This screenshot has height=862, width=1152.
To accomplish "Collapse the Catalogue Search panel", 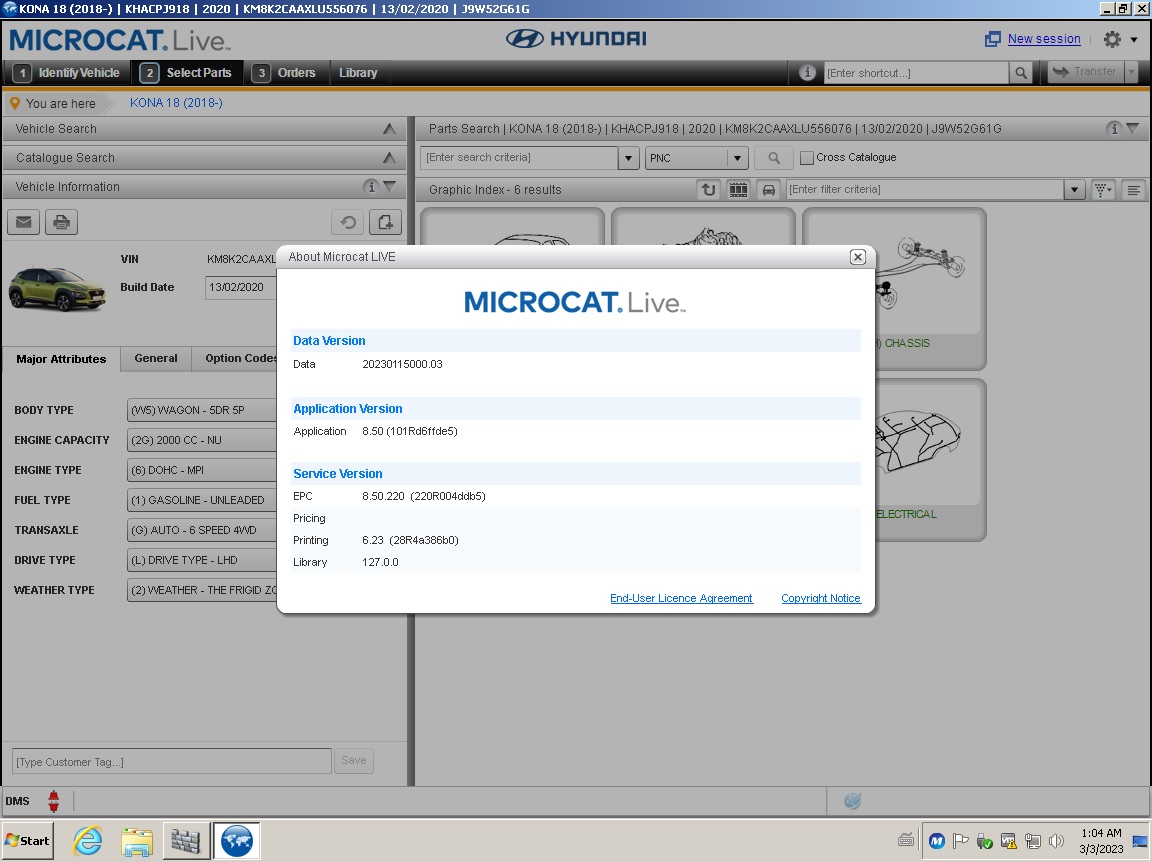I will (x=389, y=157).
